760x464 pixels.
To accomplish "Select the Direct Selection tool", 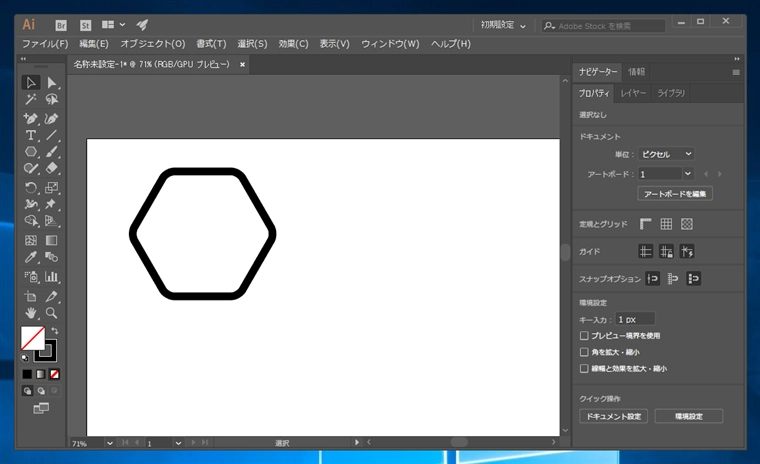I will (51, 83).
